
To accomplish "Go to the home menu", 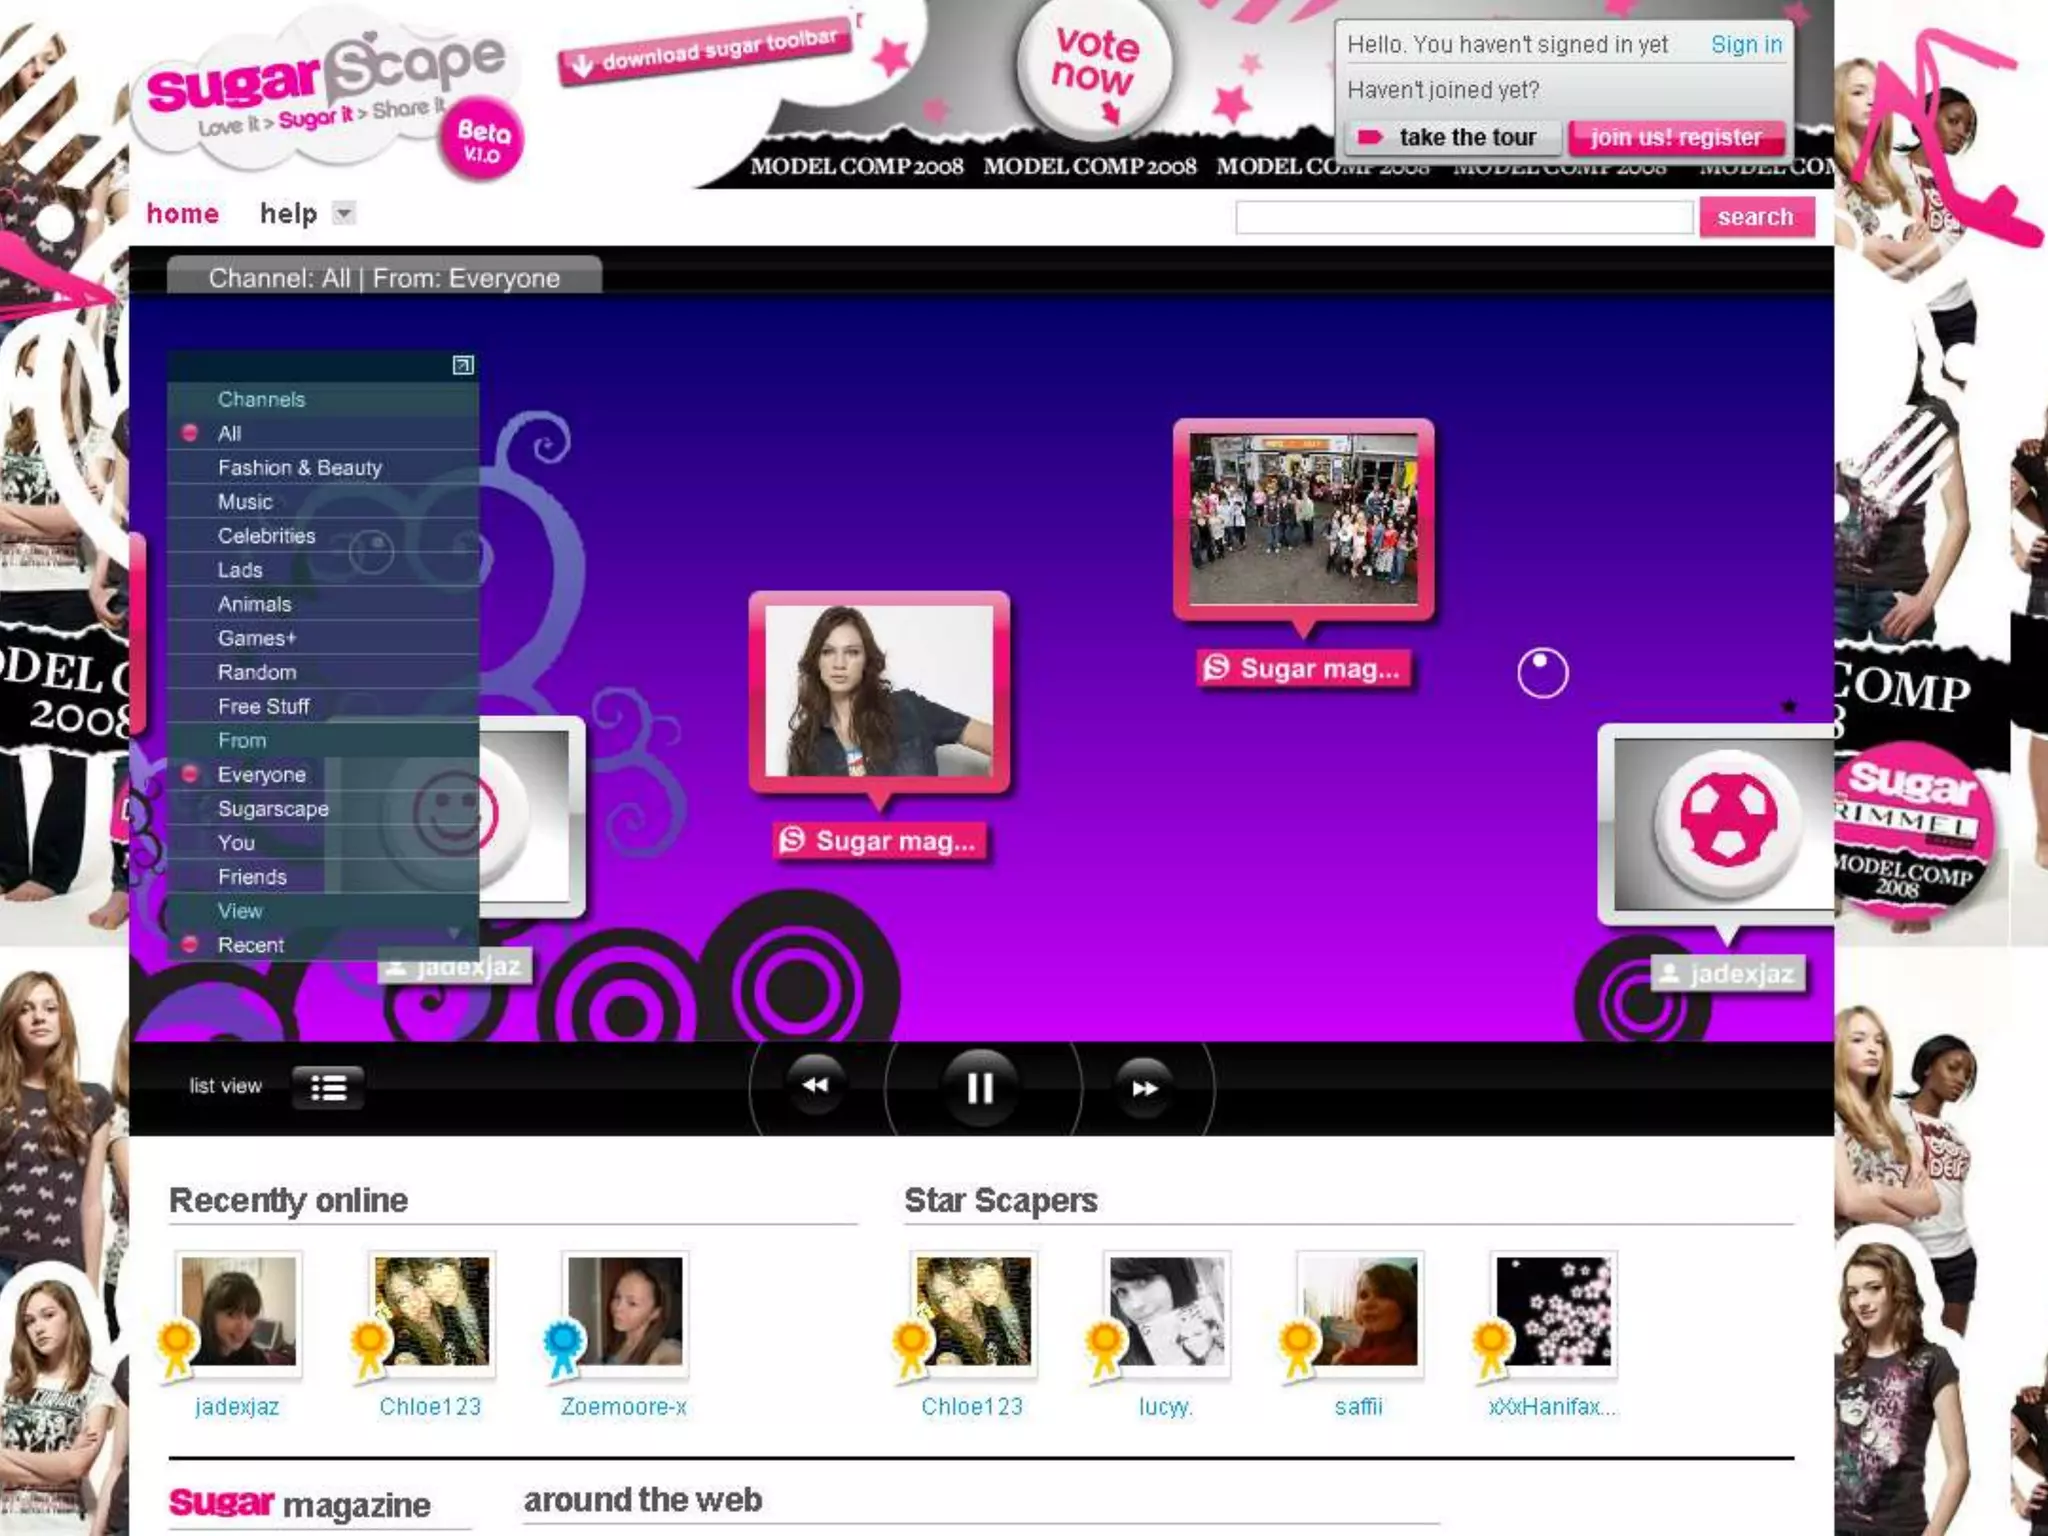I will (x=182, y=213).
